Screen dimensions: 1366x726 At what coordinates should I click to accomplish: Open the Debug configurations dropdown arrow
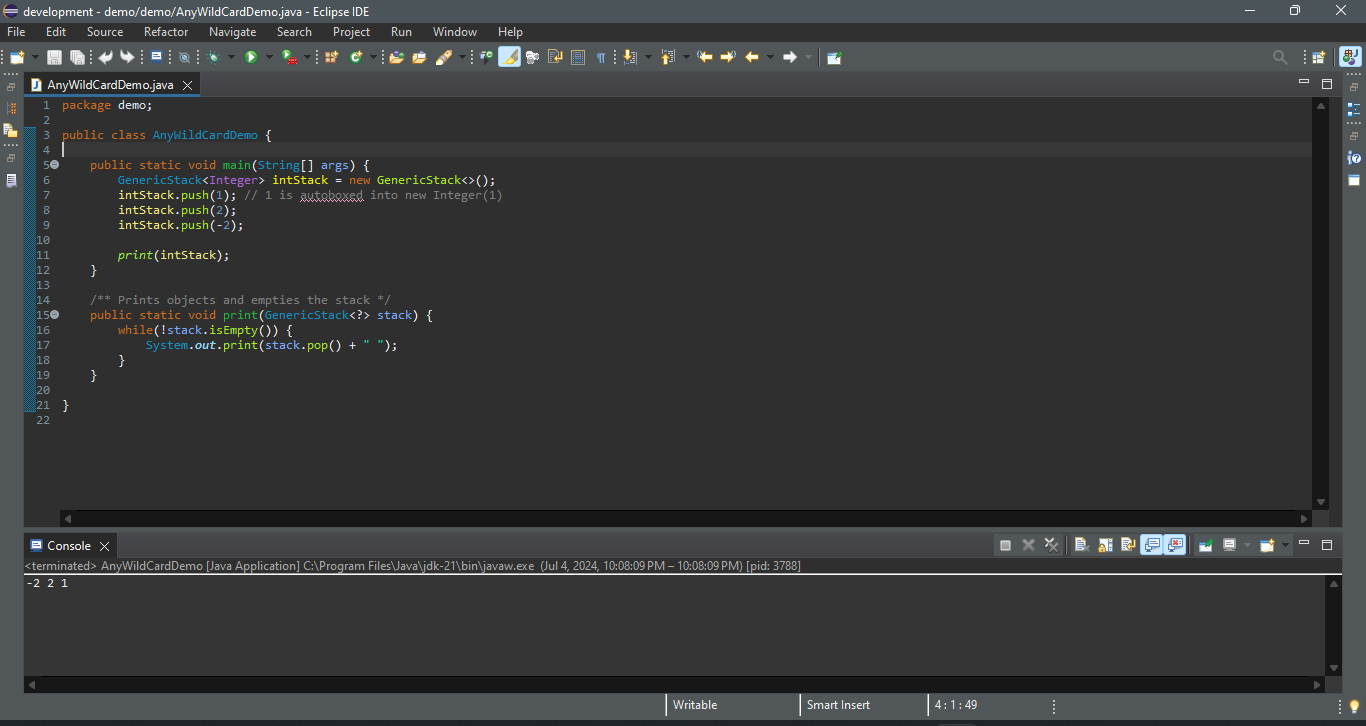(232, 58)
